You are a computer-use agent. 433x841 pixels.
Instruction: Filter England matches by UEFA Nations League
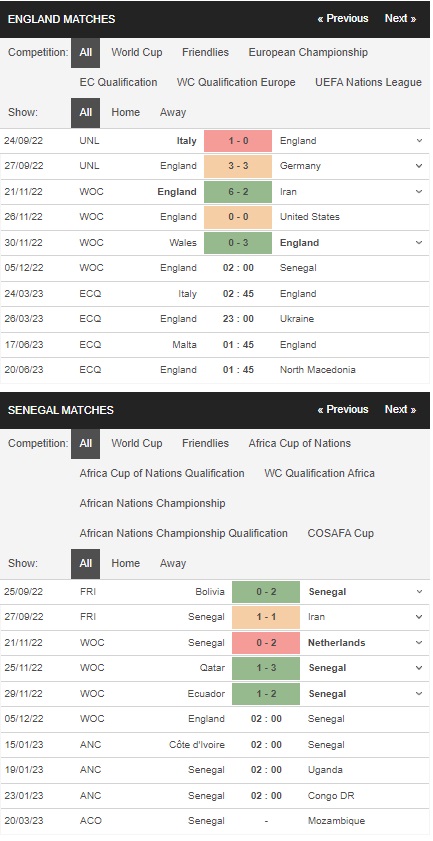coord(369,82)
